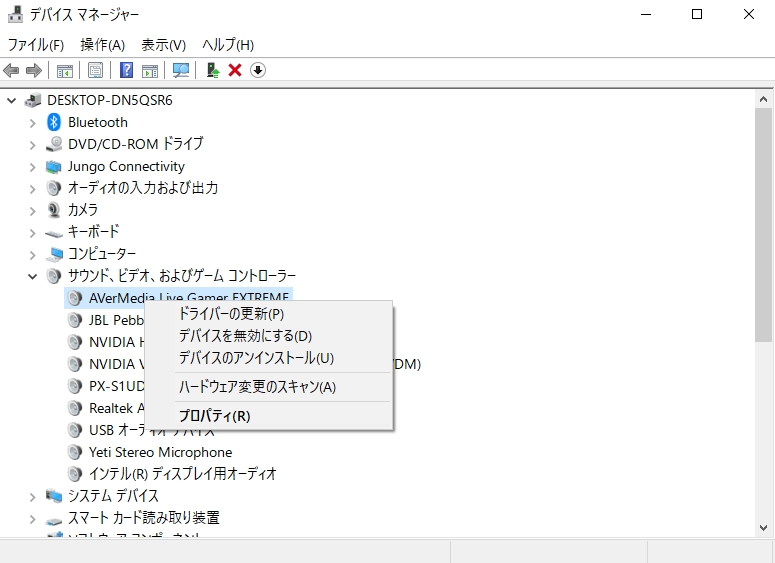Expand the カメラ category
The width and height of the screenshot is (775, 563).
point(33,212)
